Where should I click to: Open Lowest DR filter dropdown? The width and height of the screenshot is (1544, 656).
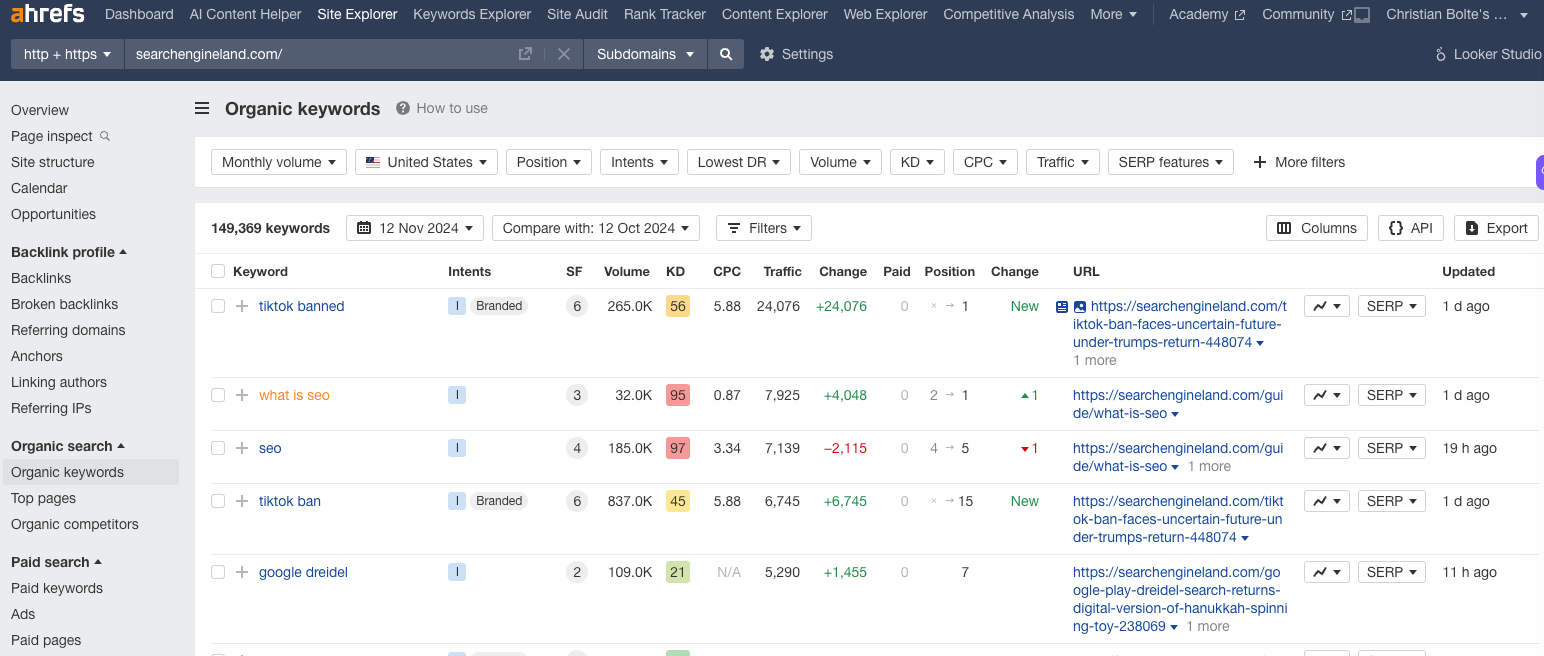739,162
